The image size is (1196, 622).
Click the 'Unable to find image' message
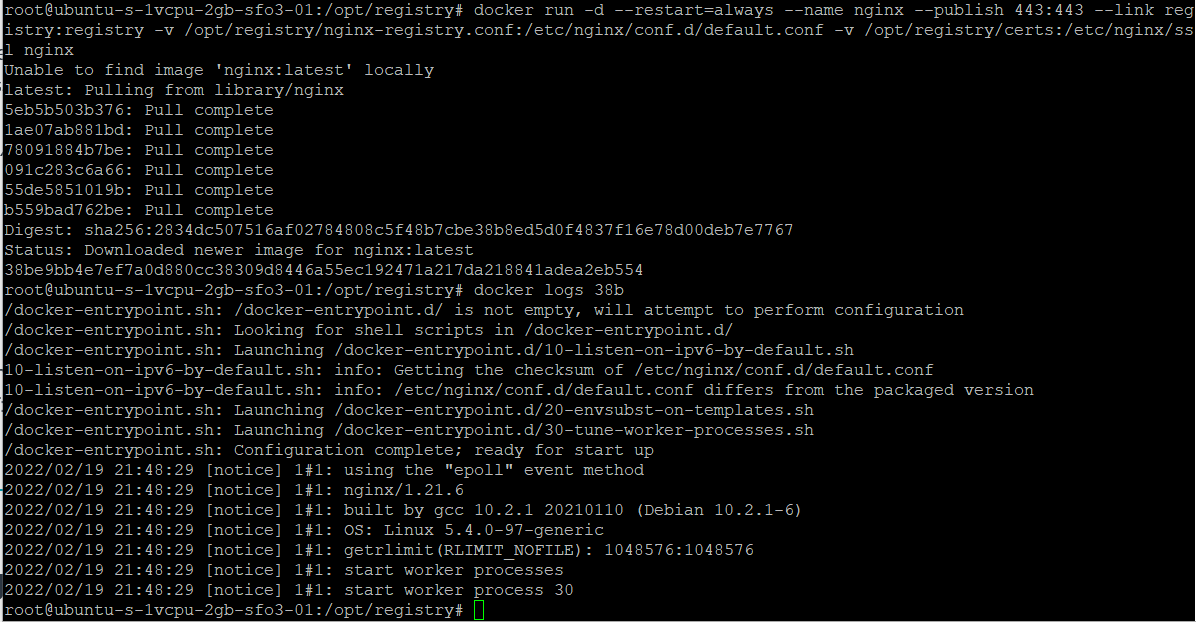(219, 70)
